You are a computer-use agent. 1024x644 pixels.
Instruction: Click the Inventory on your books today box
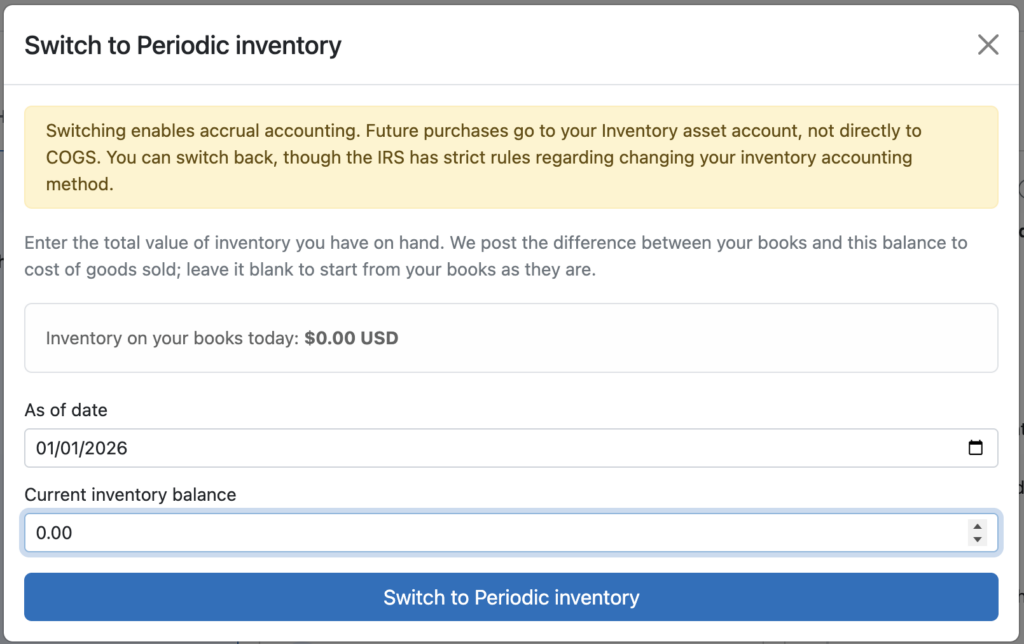point(511,338)
